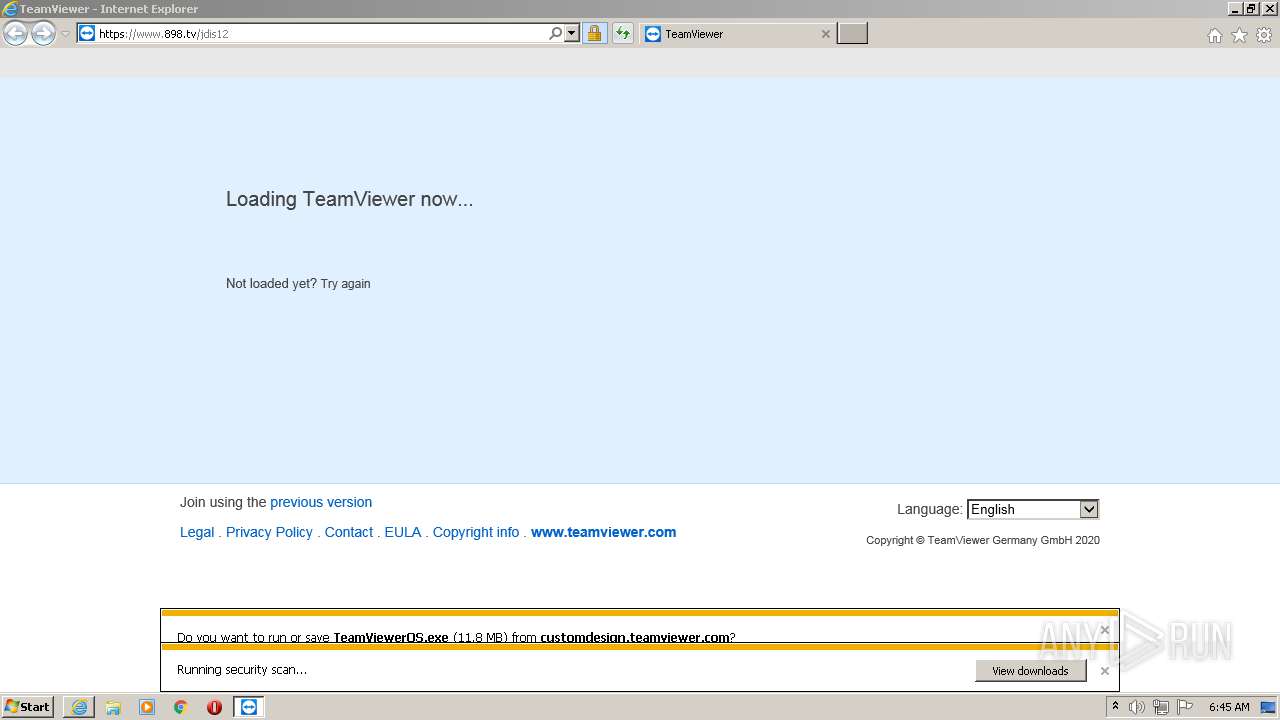Viewport: 1280px width, 720px height.
Task: Open the Windows Start menu
Action: [x=28, y=707]
